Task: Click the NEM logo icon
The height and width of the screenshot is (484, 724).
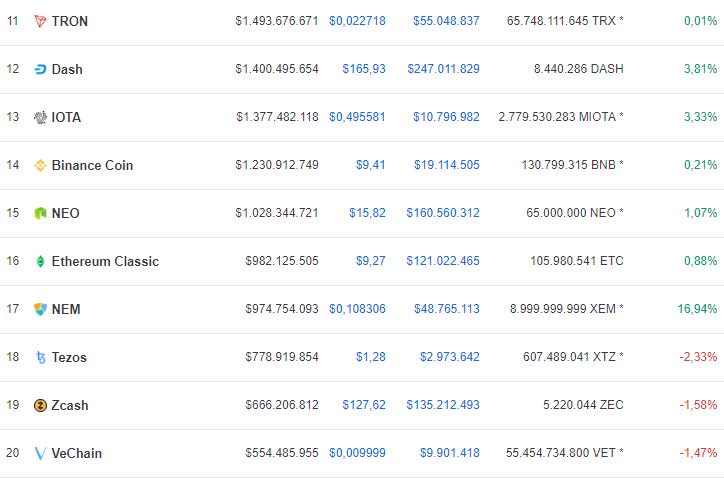Action: coord(40,309)
